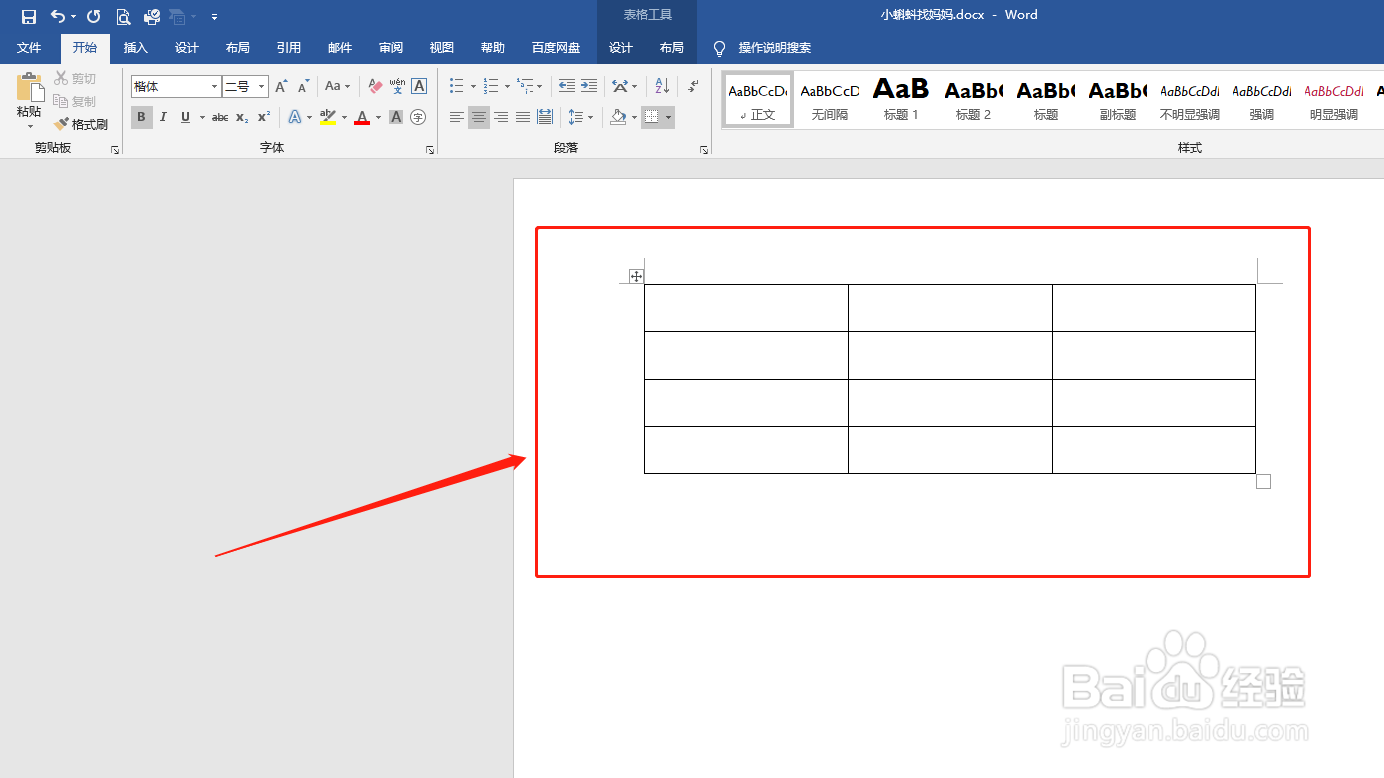The width and height of the screenshot is (1384, 778).
Task: Sort content with the A-Z sort icon
Action: (662, 87)
